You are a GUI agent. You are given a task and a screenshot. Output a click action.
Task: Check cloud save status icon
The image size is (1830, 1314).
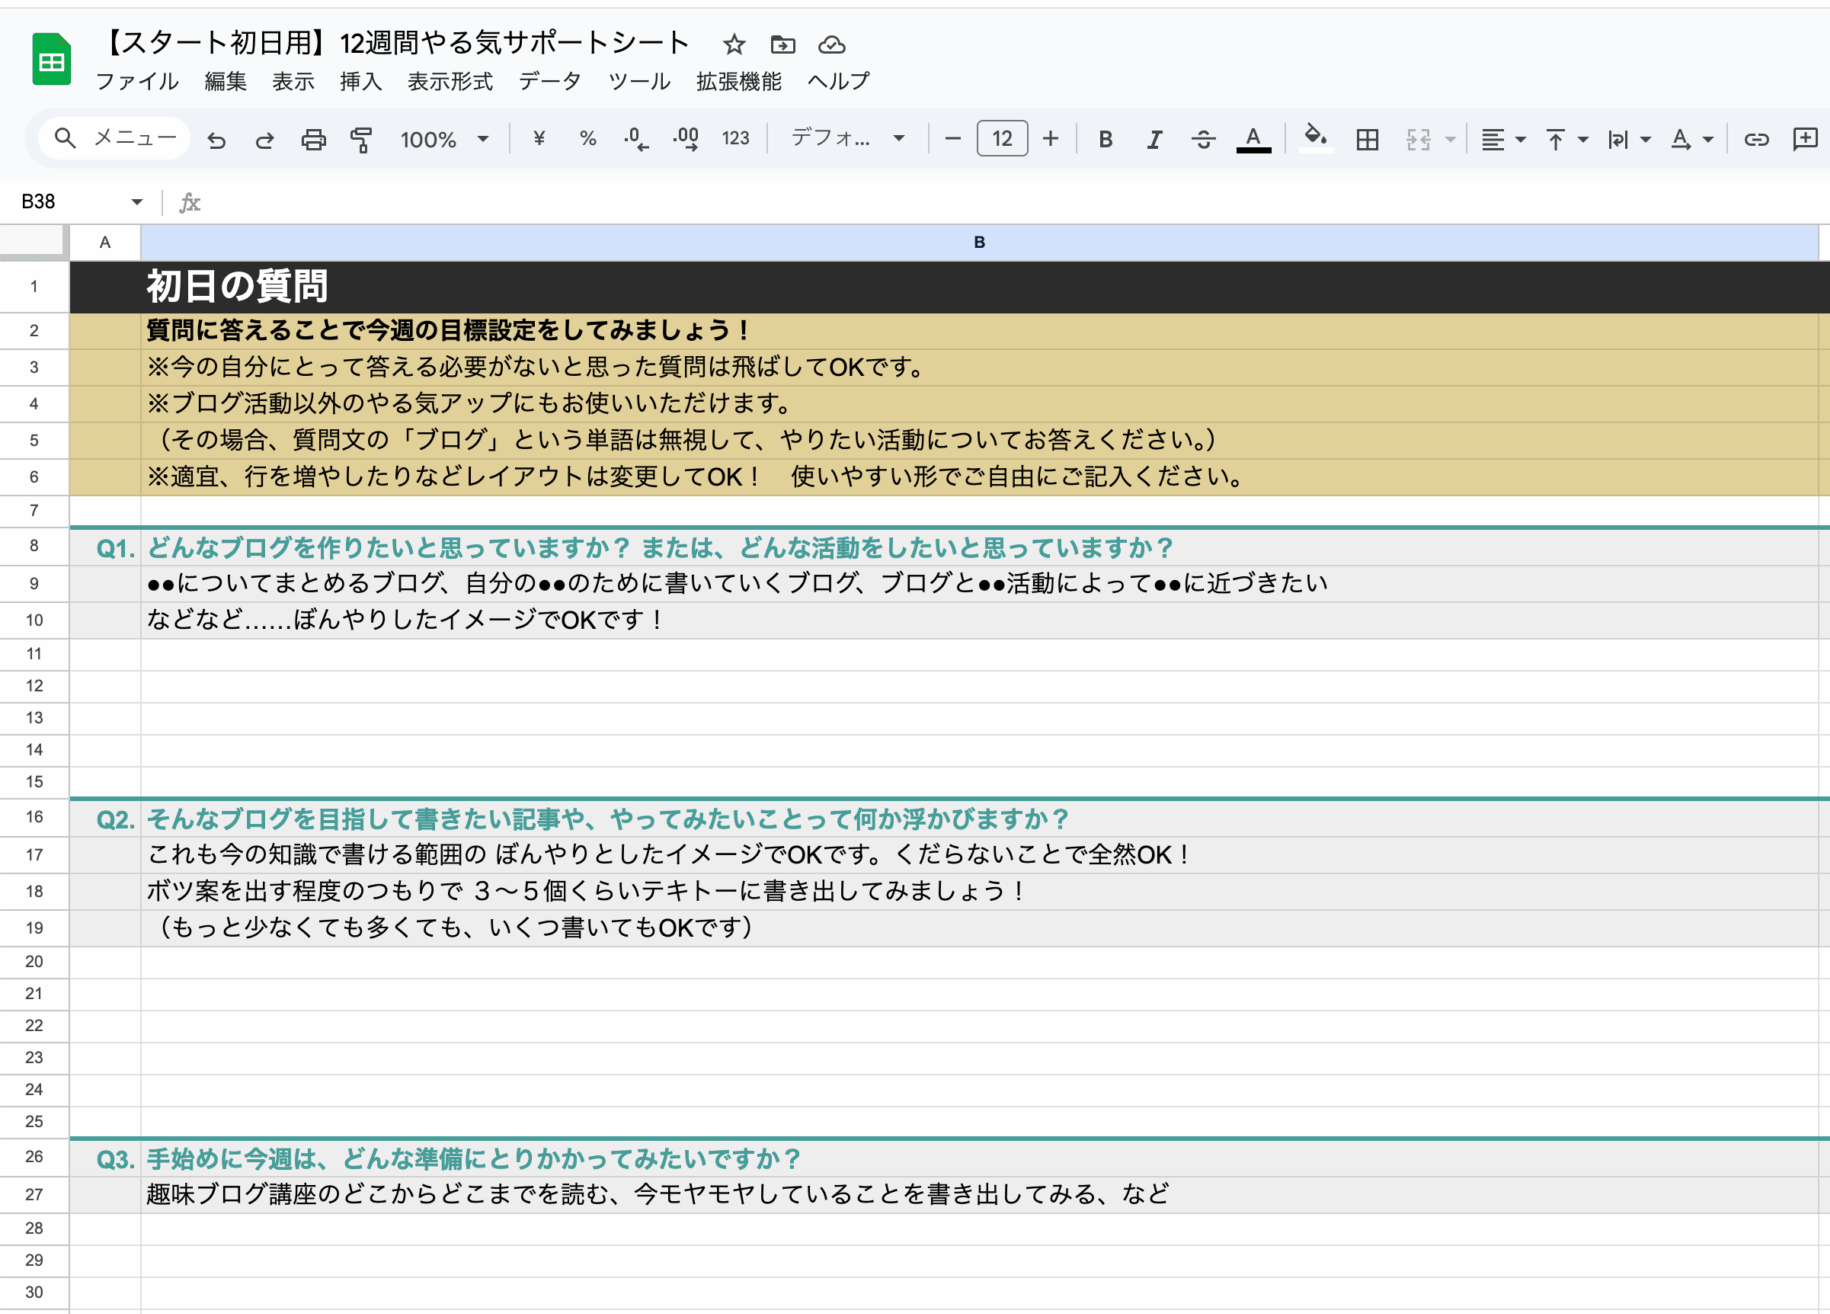coord(832,44)
